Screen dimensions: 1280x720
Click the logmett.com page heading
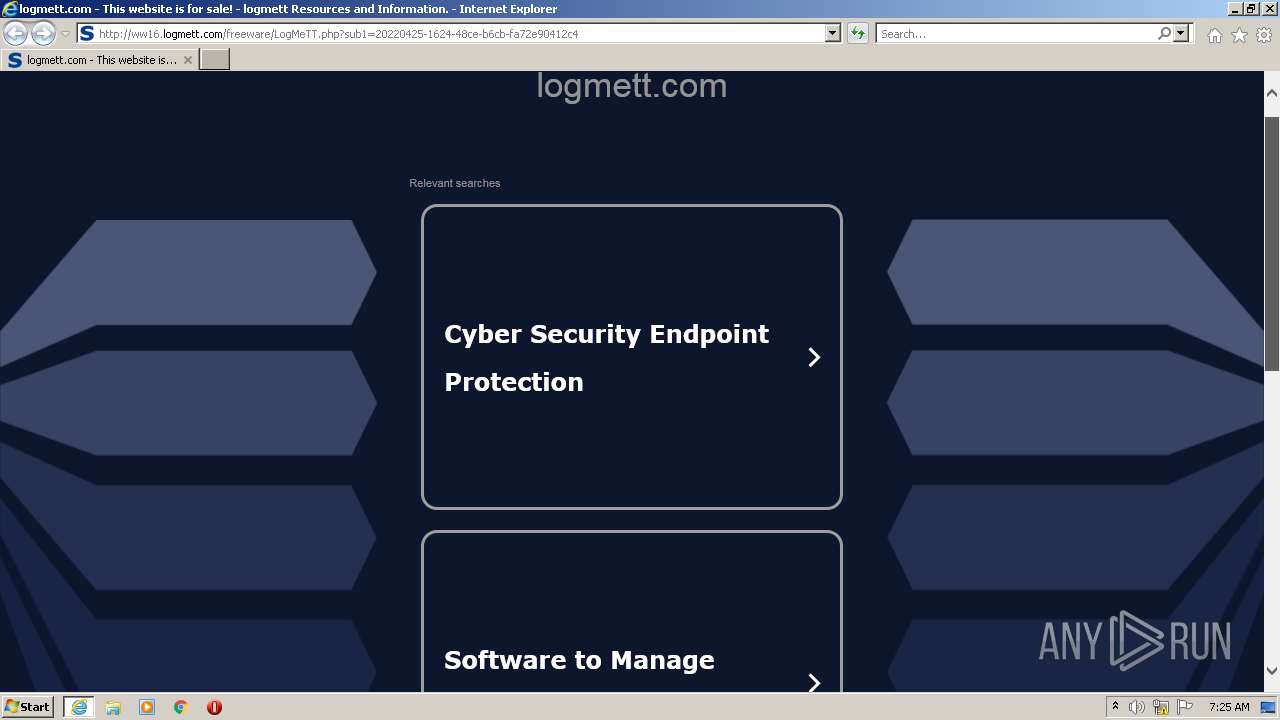pyautogui.click(x=632, y=86)
